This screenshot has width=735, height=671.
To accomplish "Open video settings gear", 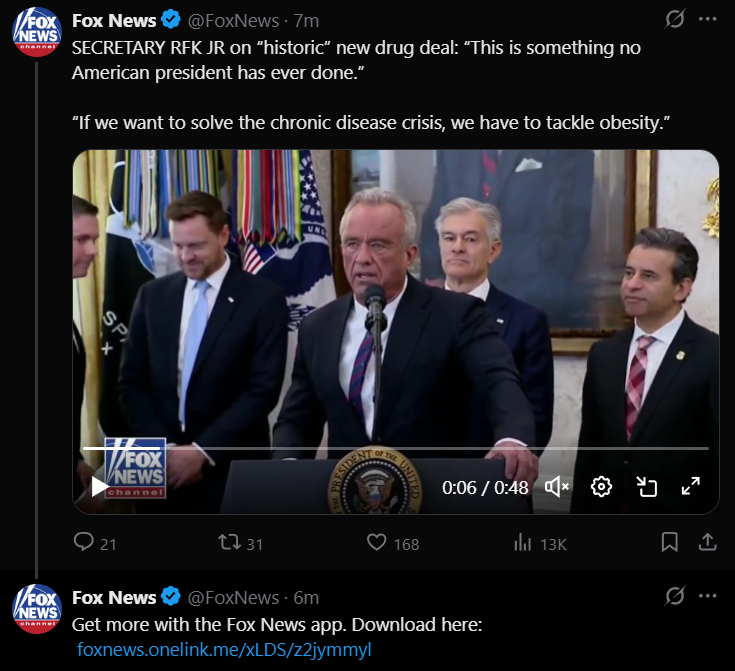I will 601,487.
